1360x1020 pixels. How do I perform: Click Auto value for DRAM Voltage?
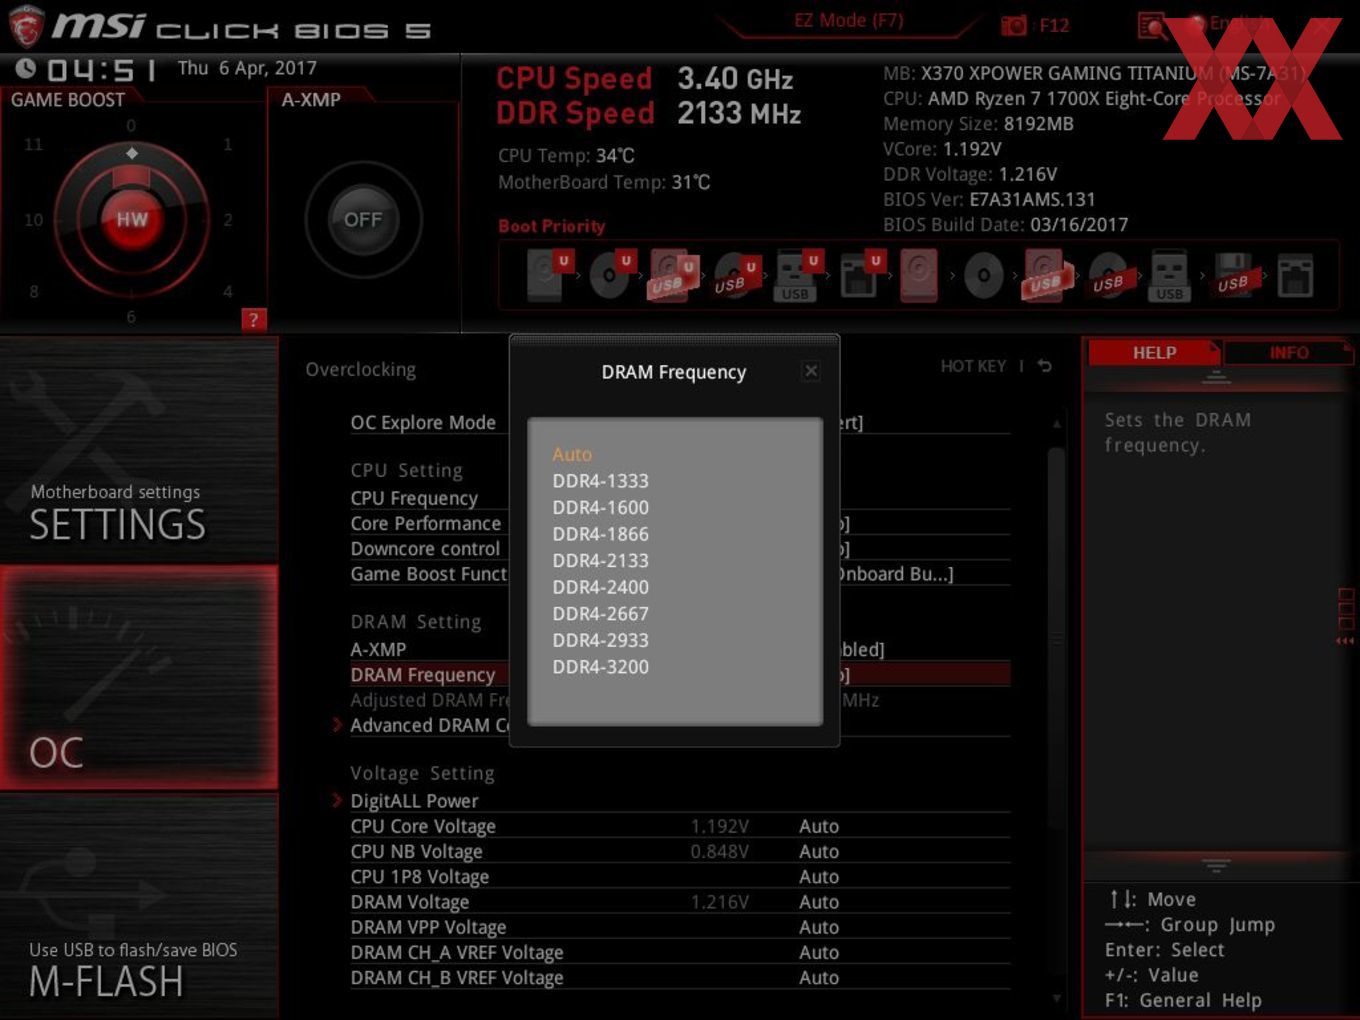coord(819,902)
